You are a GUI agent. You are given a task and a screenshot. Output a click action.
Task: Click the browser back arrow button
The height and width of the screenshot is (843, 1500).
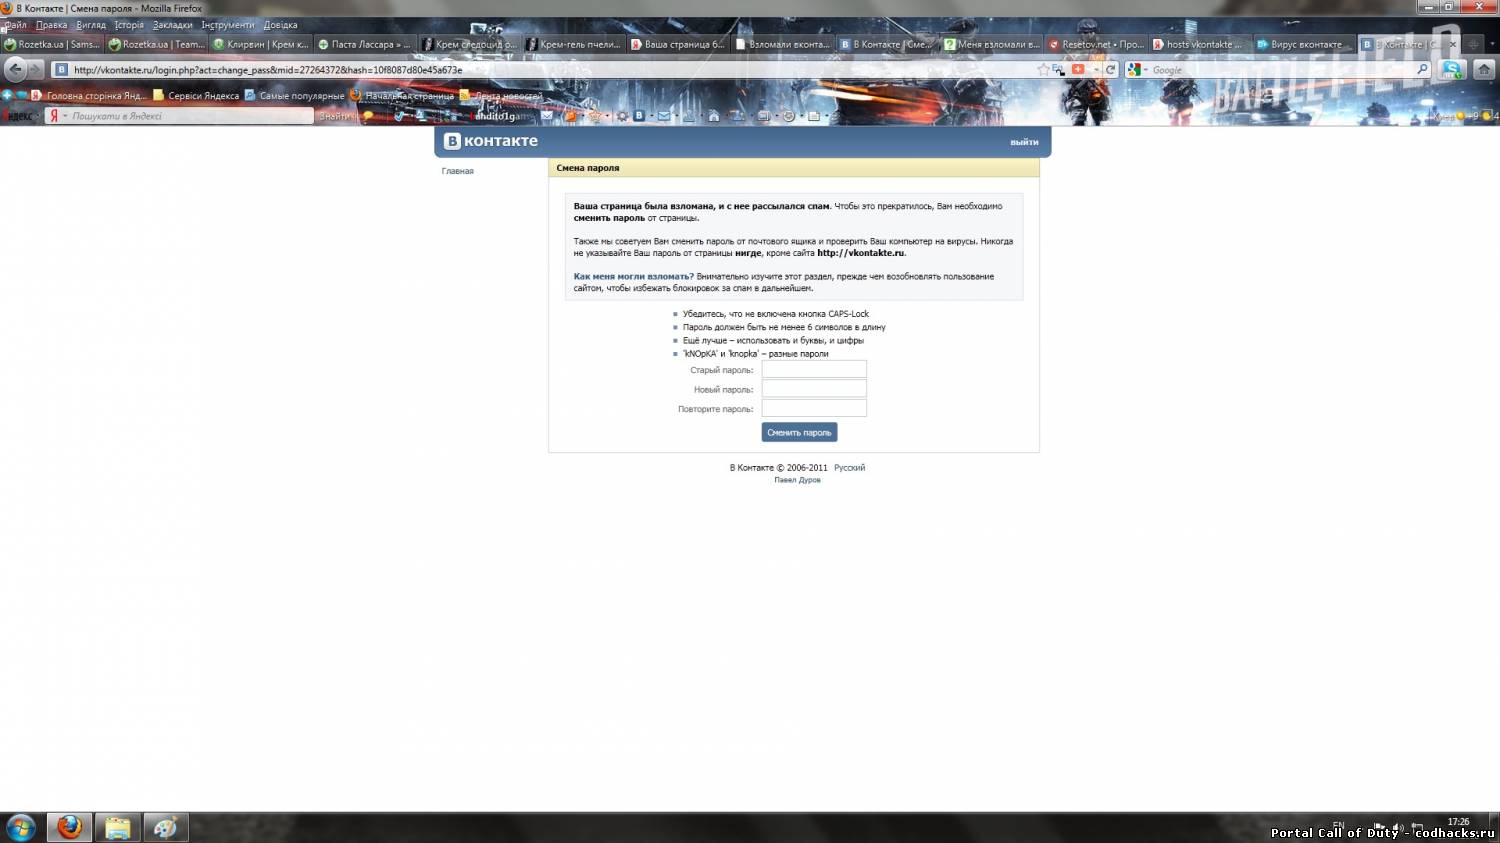pos(15,69)
